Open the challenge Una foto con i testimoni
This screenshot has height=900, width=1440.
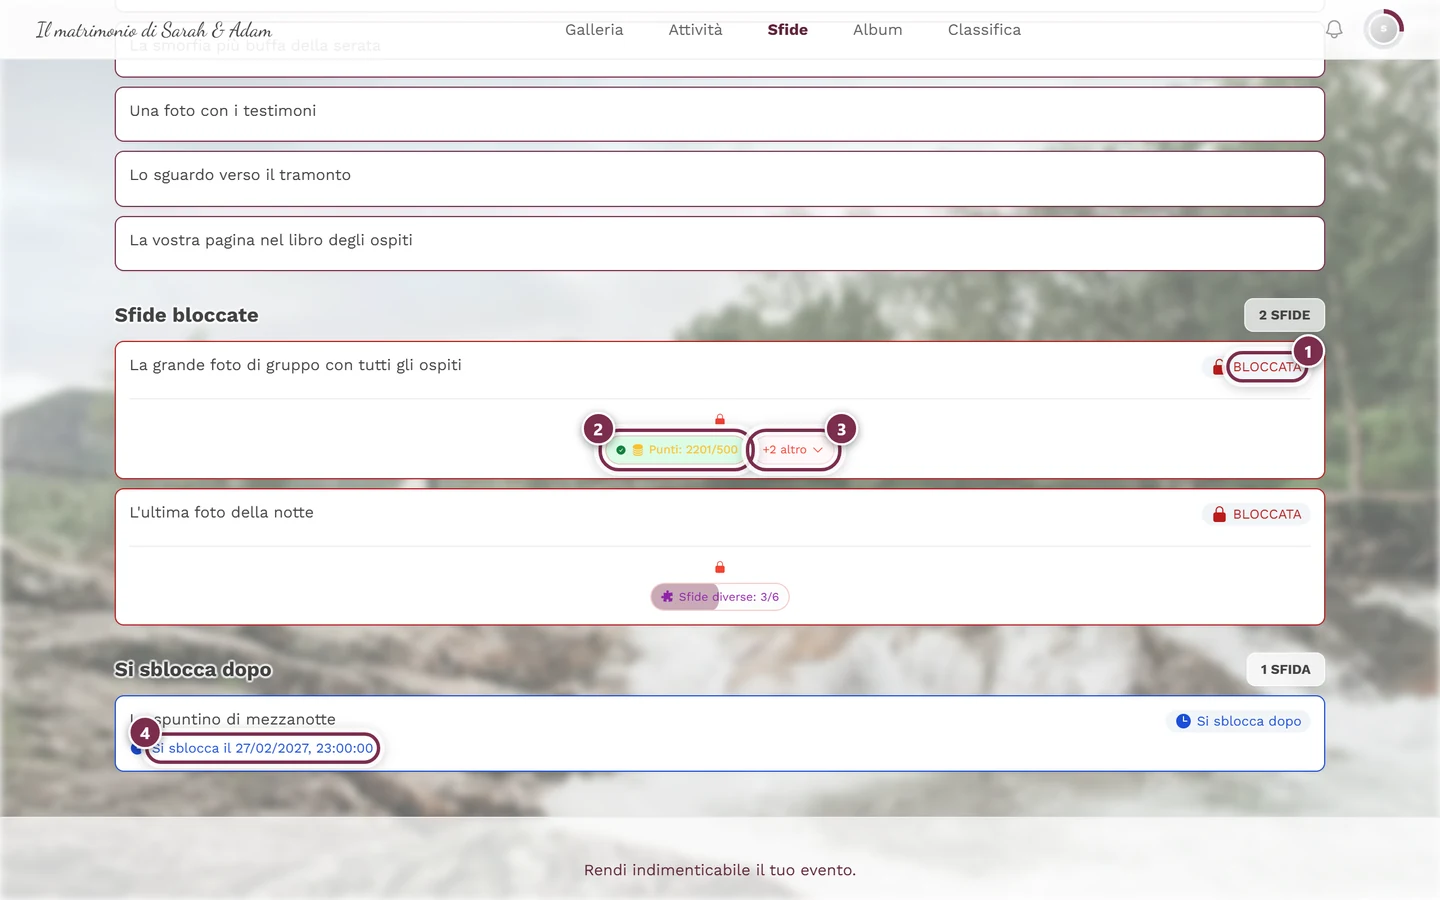tap(720, 114)
